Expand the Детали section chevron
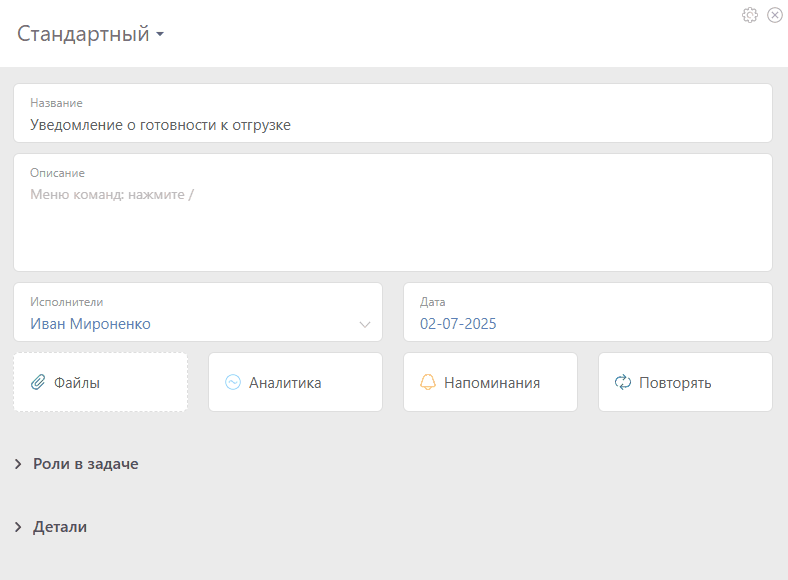This screenshot has width=788, height=580. 18,527
